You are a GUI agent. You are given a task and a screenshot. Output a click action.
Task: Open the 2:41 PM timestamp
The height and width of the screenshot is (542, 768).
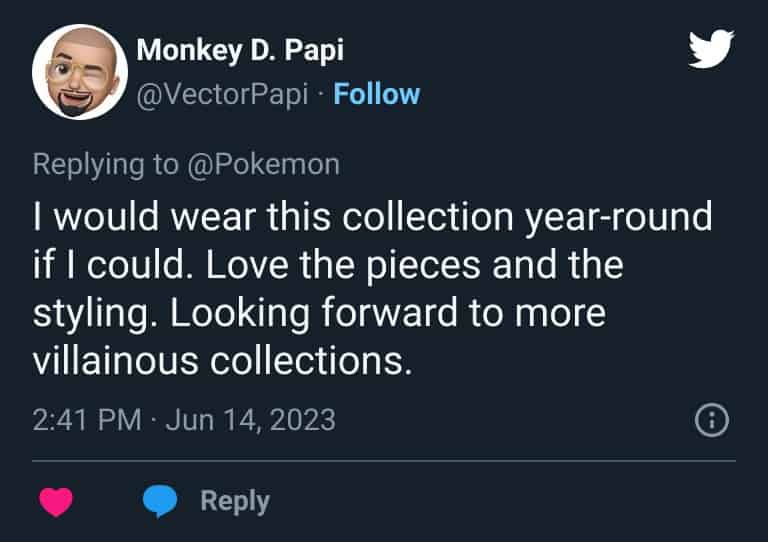point(87,420)
